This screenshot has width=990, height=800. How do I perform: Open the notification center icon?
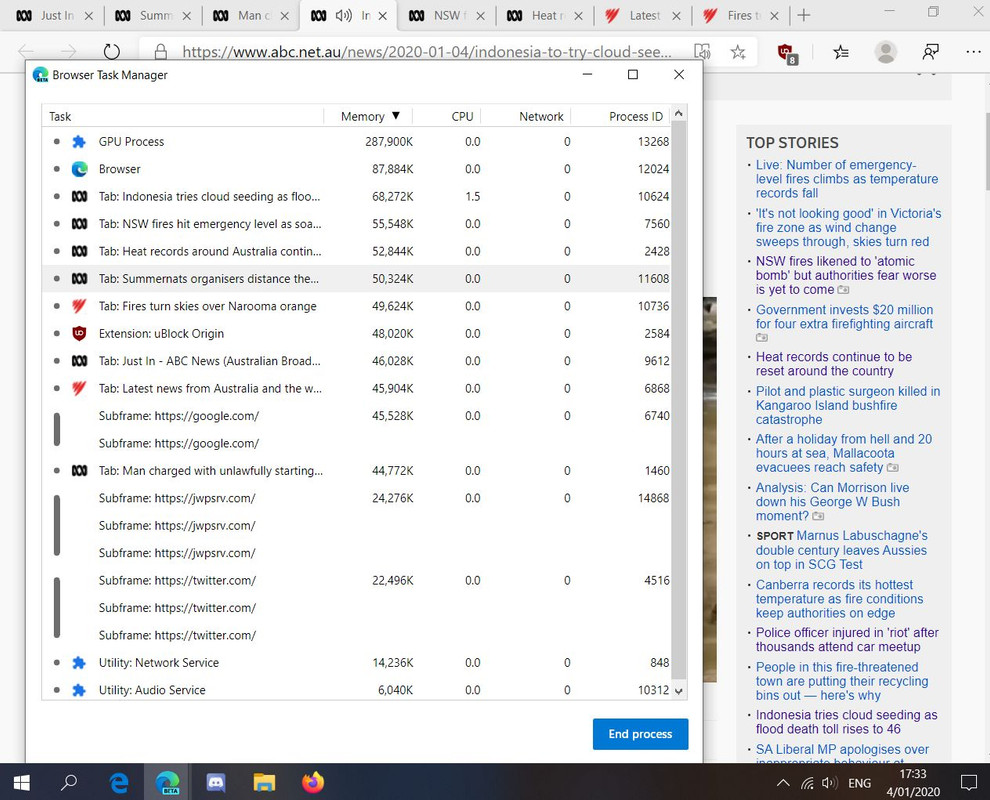pyautogui.click(x=968, y=783)
